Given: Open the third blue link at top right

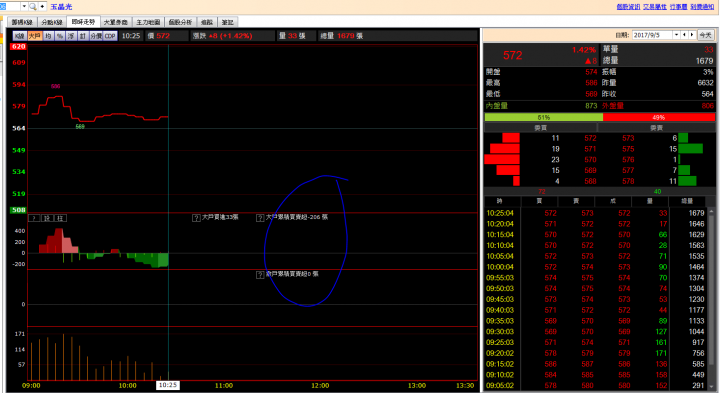Looking at the screenshot, I should point(678,6).
